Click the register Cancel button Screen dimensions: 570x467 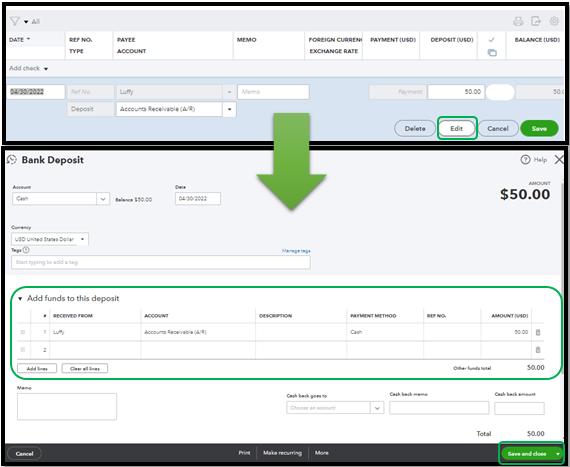[x=498, y=129]
